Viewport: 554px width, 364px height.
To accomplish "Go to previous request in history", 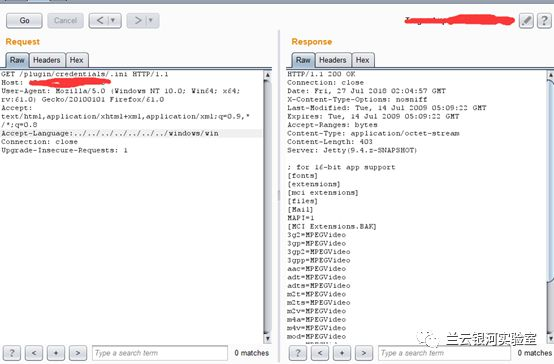I will coord(100,20).
